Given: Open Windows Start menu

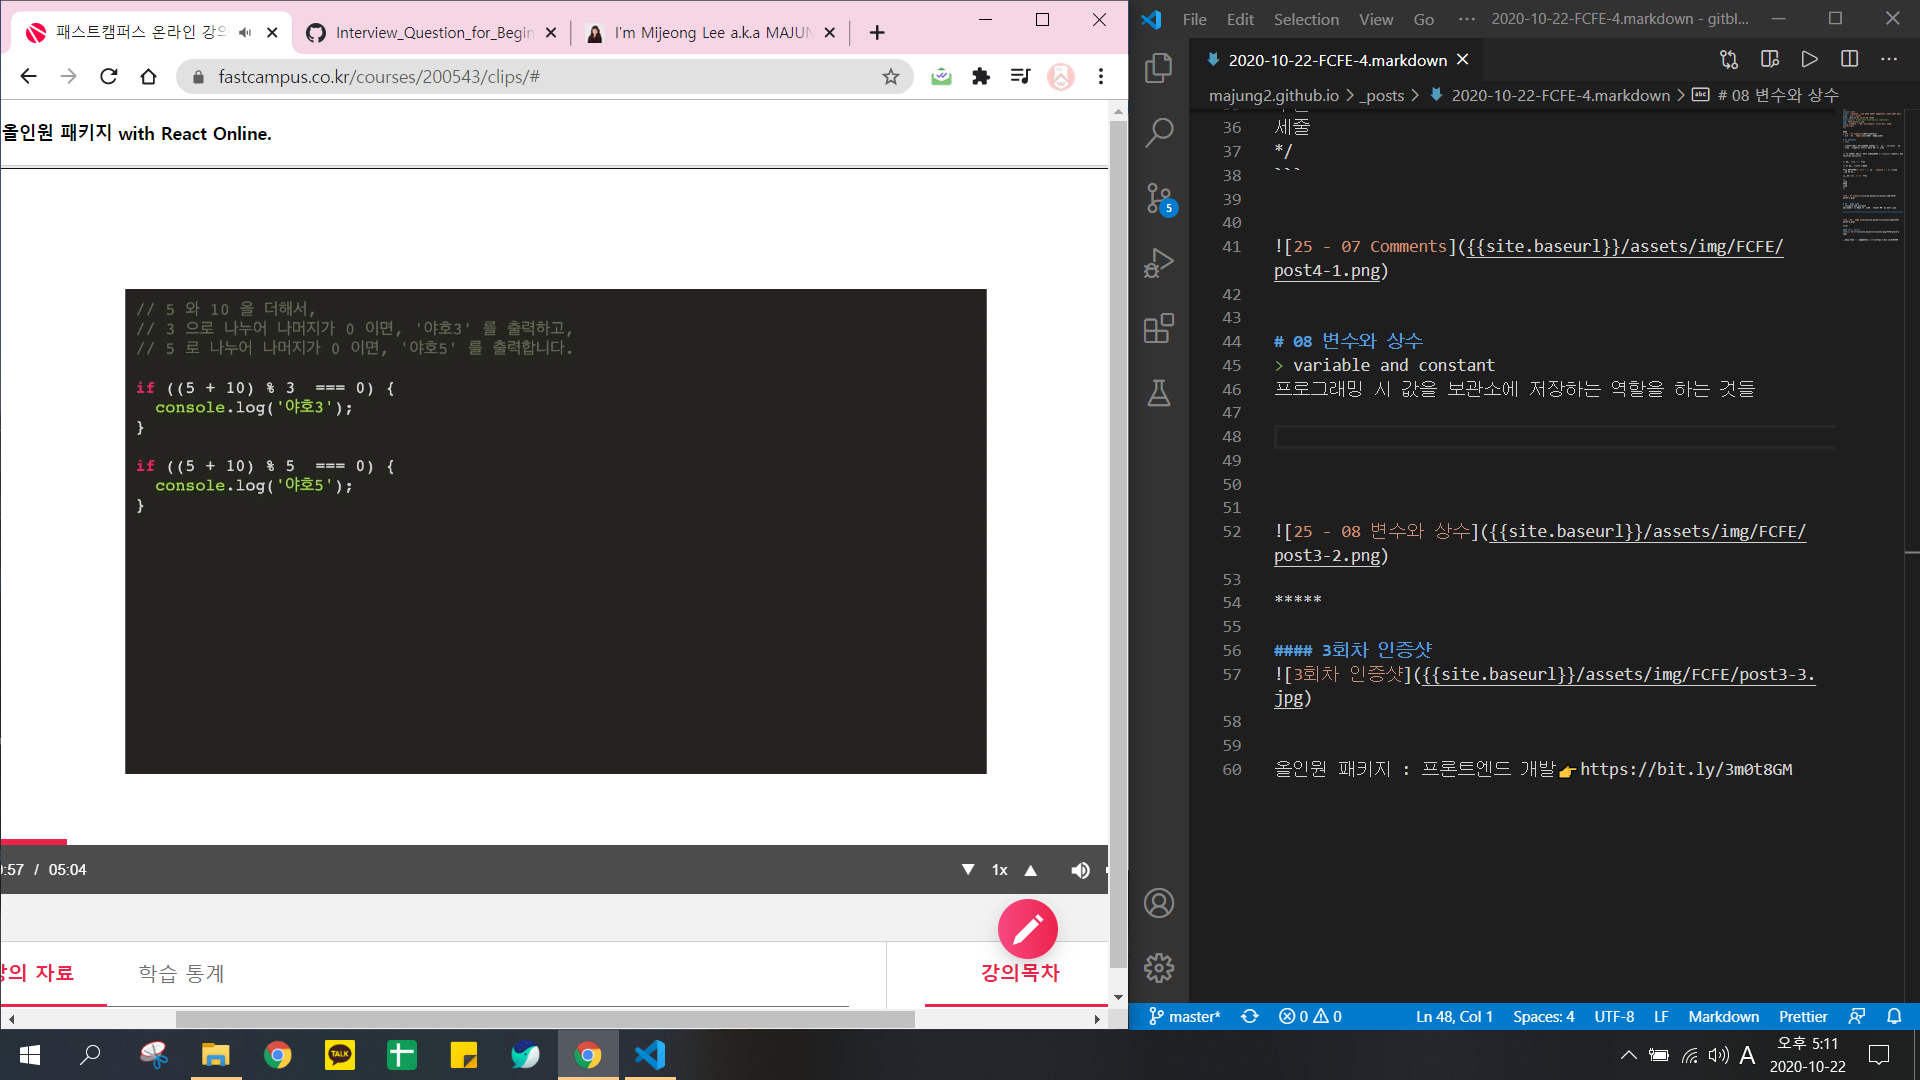Looking at the screenshot, I should (30, 1055).
